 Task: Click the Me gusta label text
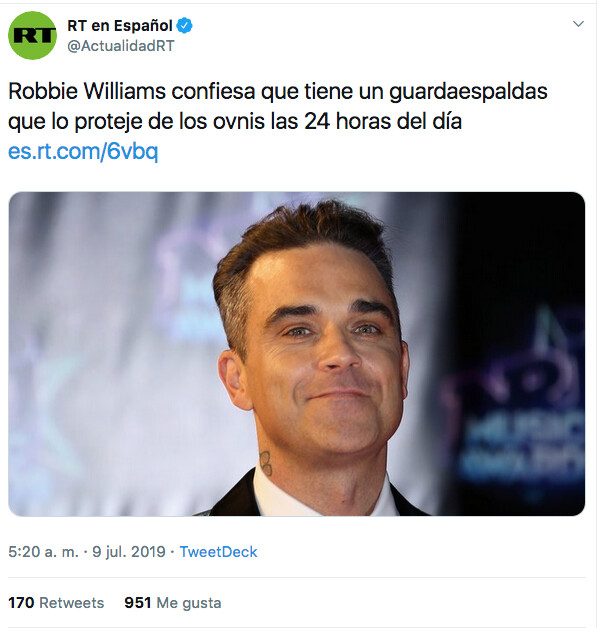[189, 603]
